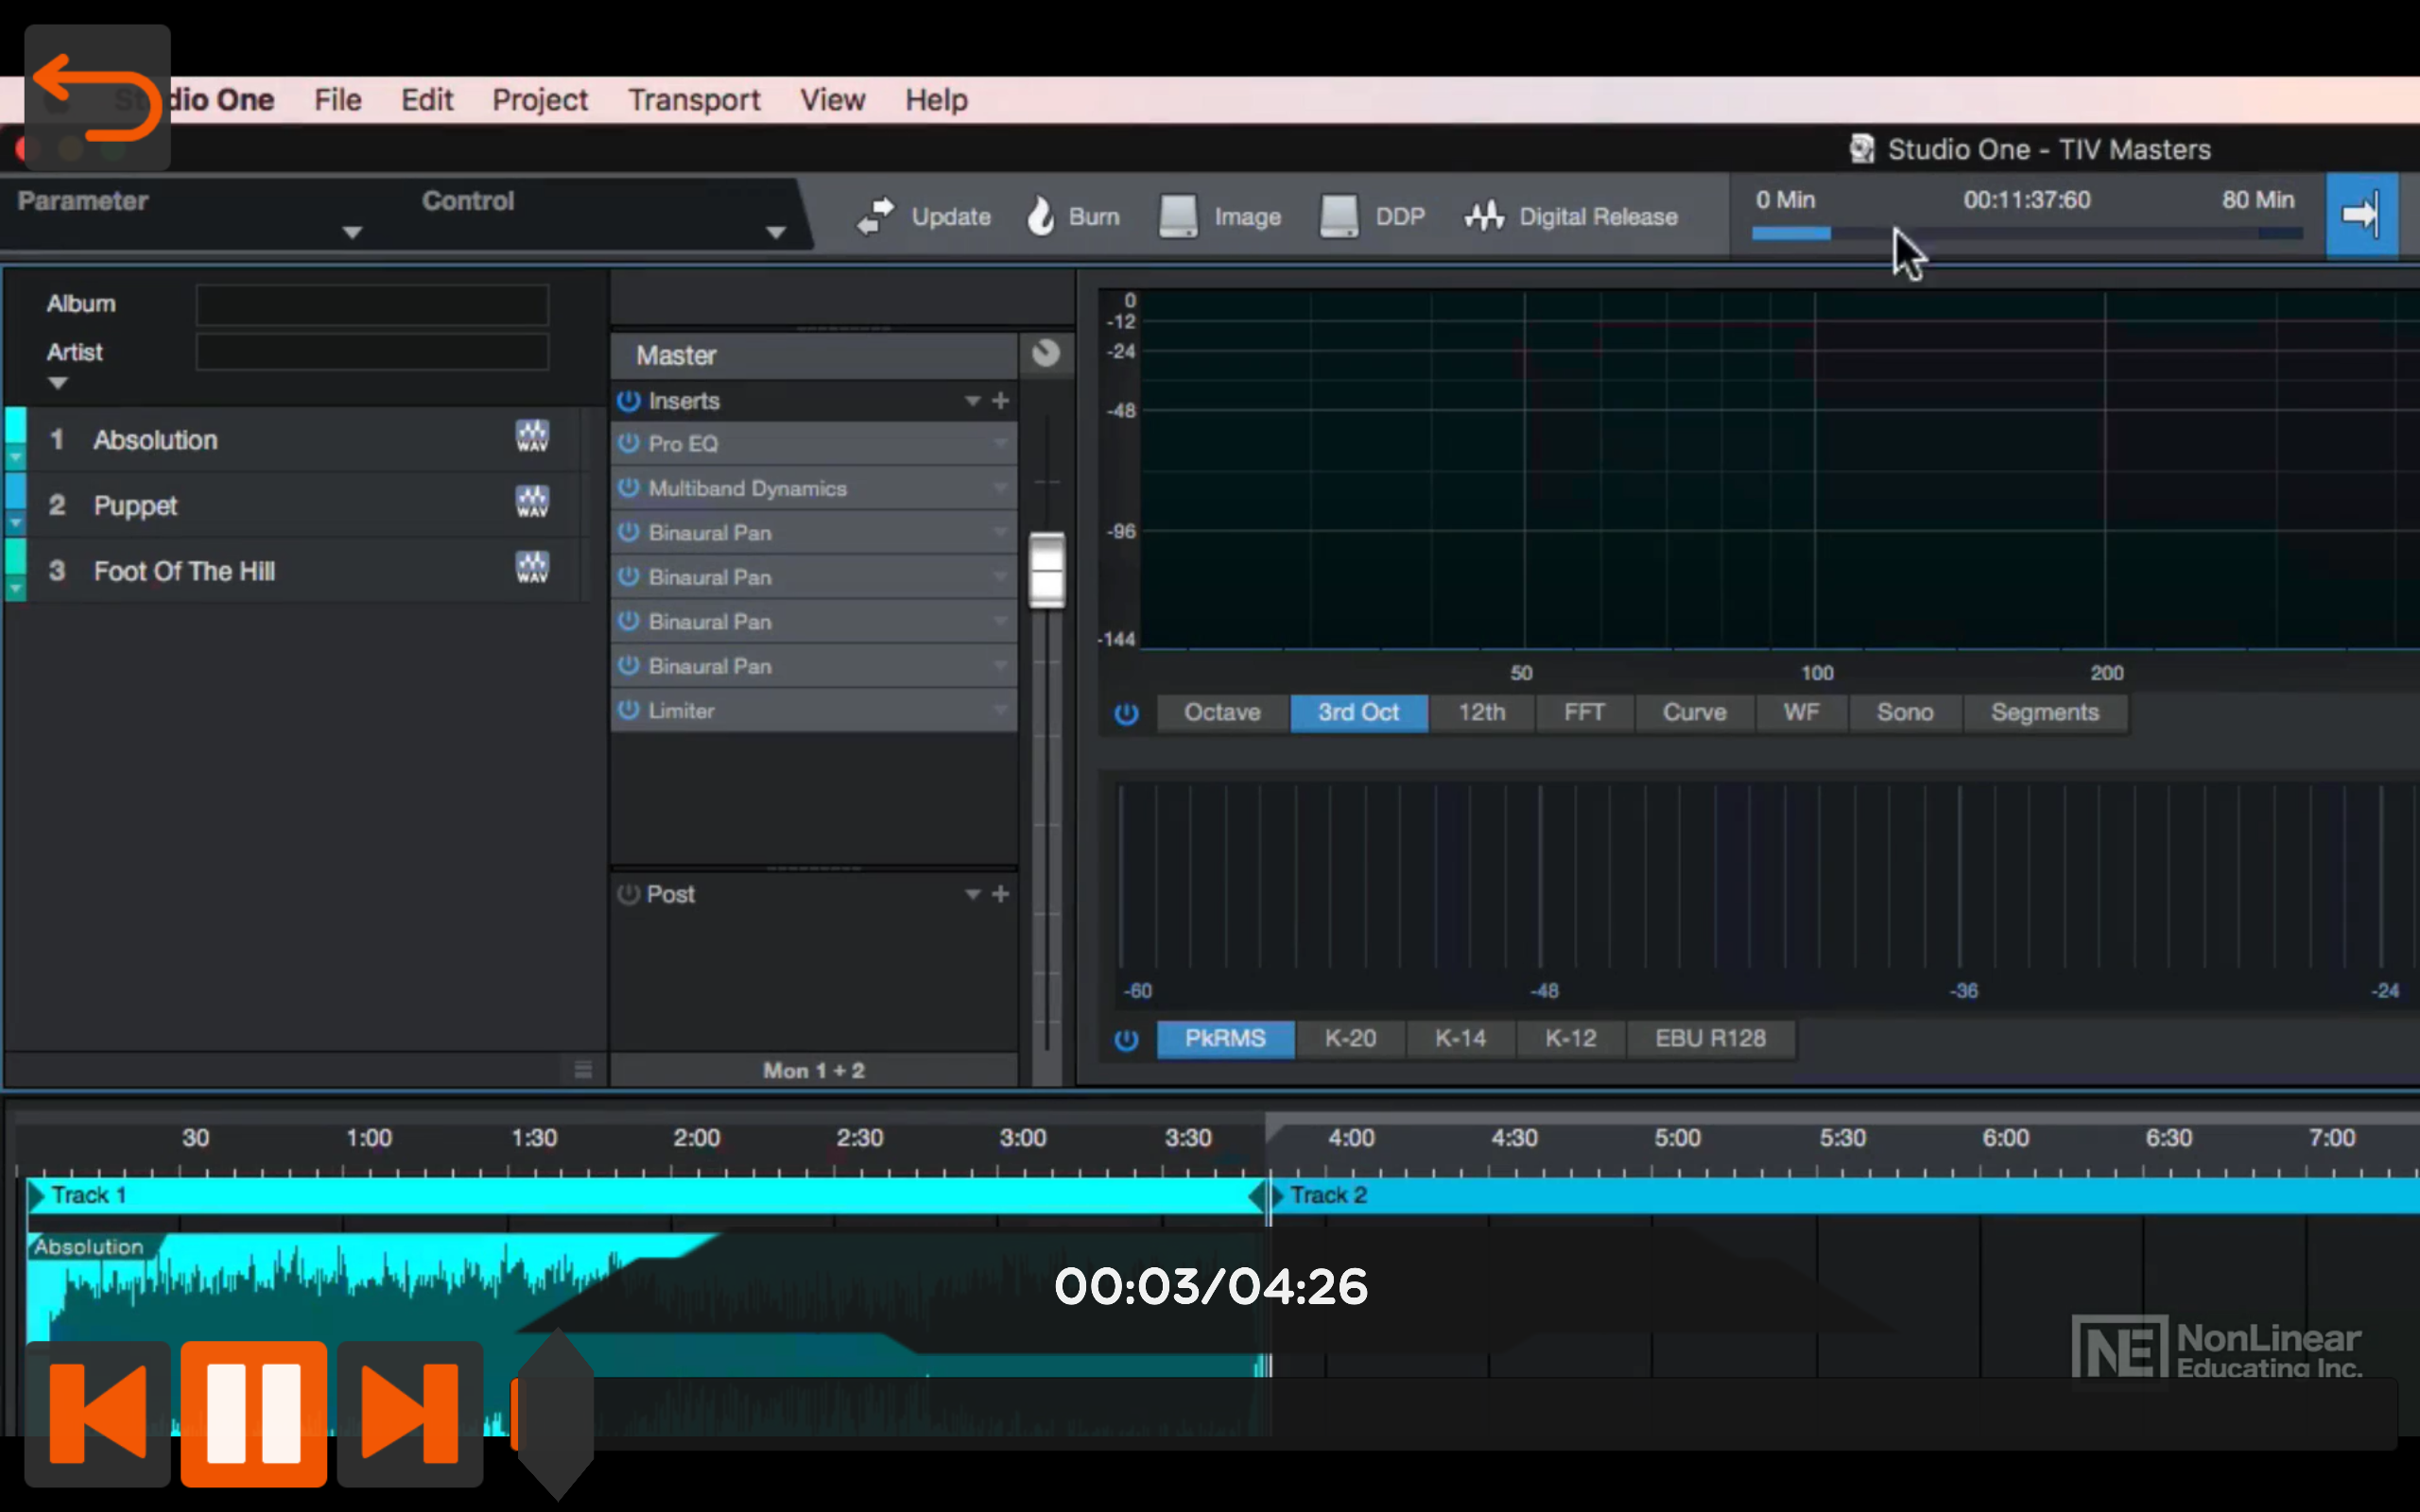Click the WAV icon beside Foot Of The Hill

533,567
